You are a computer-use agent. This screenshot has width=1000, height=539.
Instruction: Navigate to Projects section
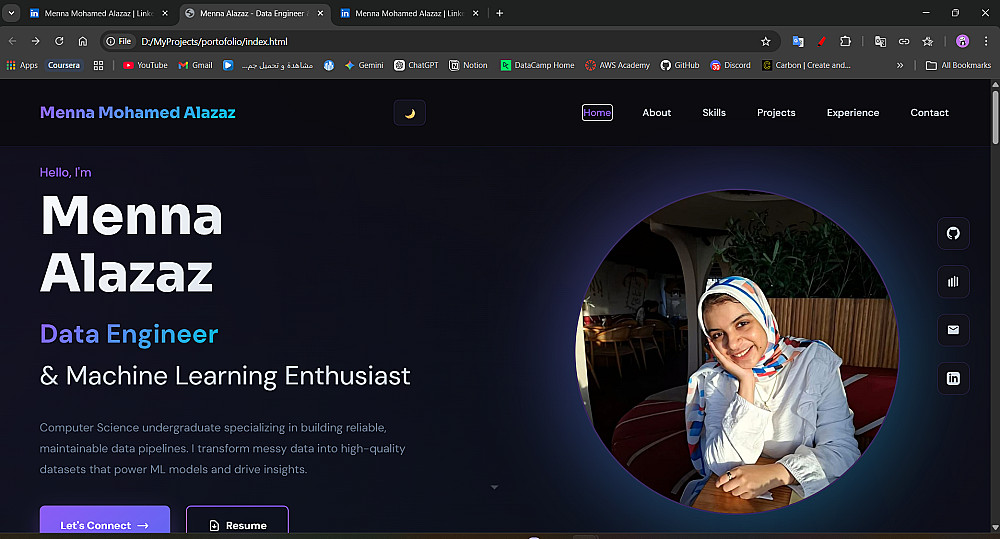click(776, 112)
